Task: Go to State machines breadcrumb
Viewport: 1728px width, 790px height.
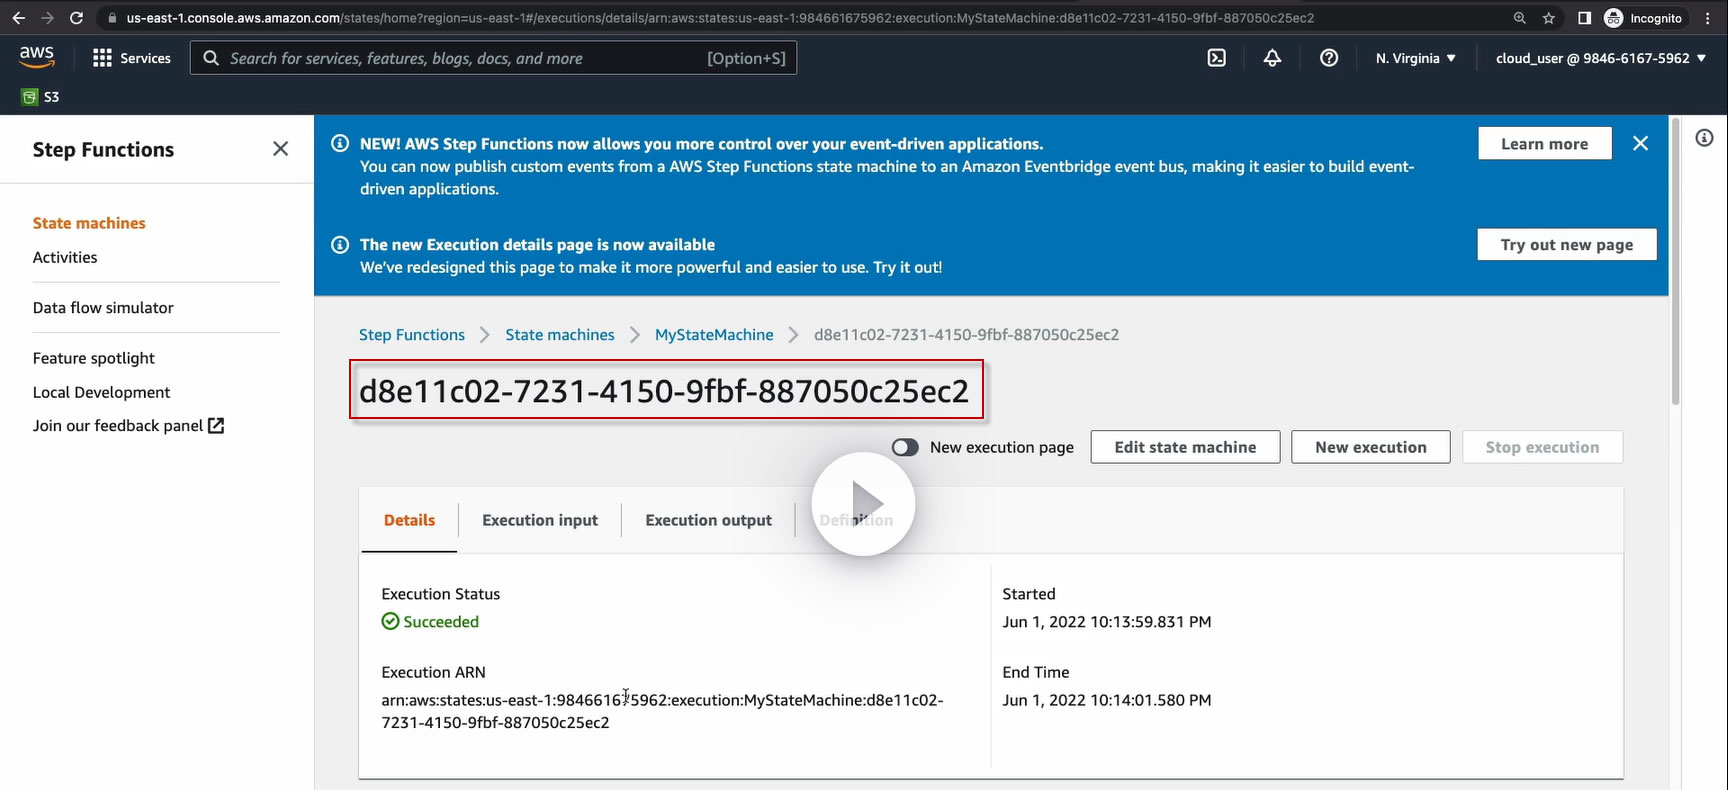Action: pyautogui.click(x=560, y=335)
